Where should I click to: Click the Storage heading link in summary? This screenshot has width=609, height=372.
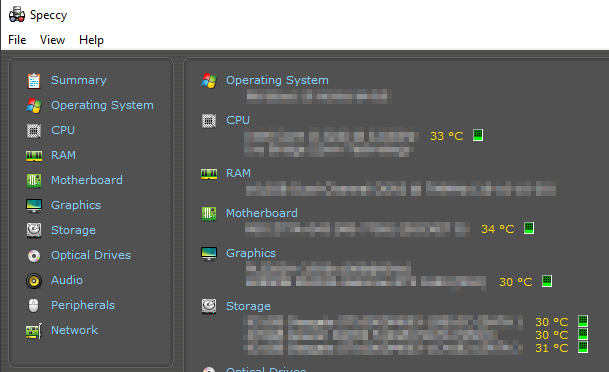248,306
